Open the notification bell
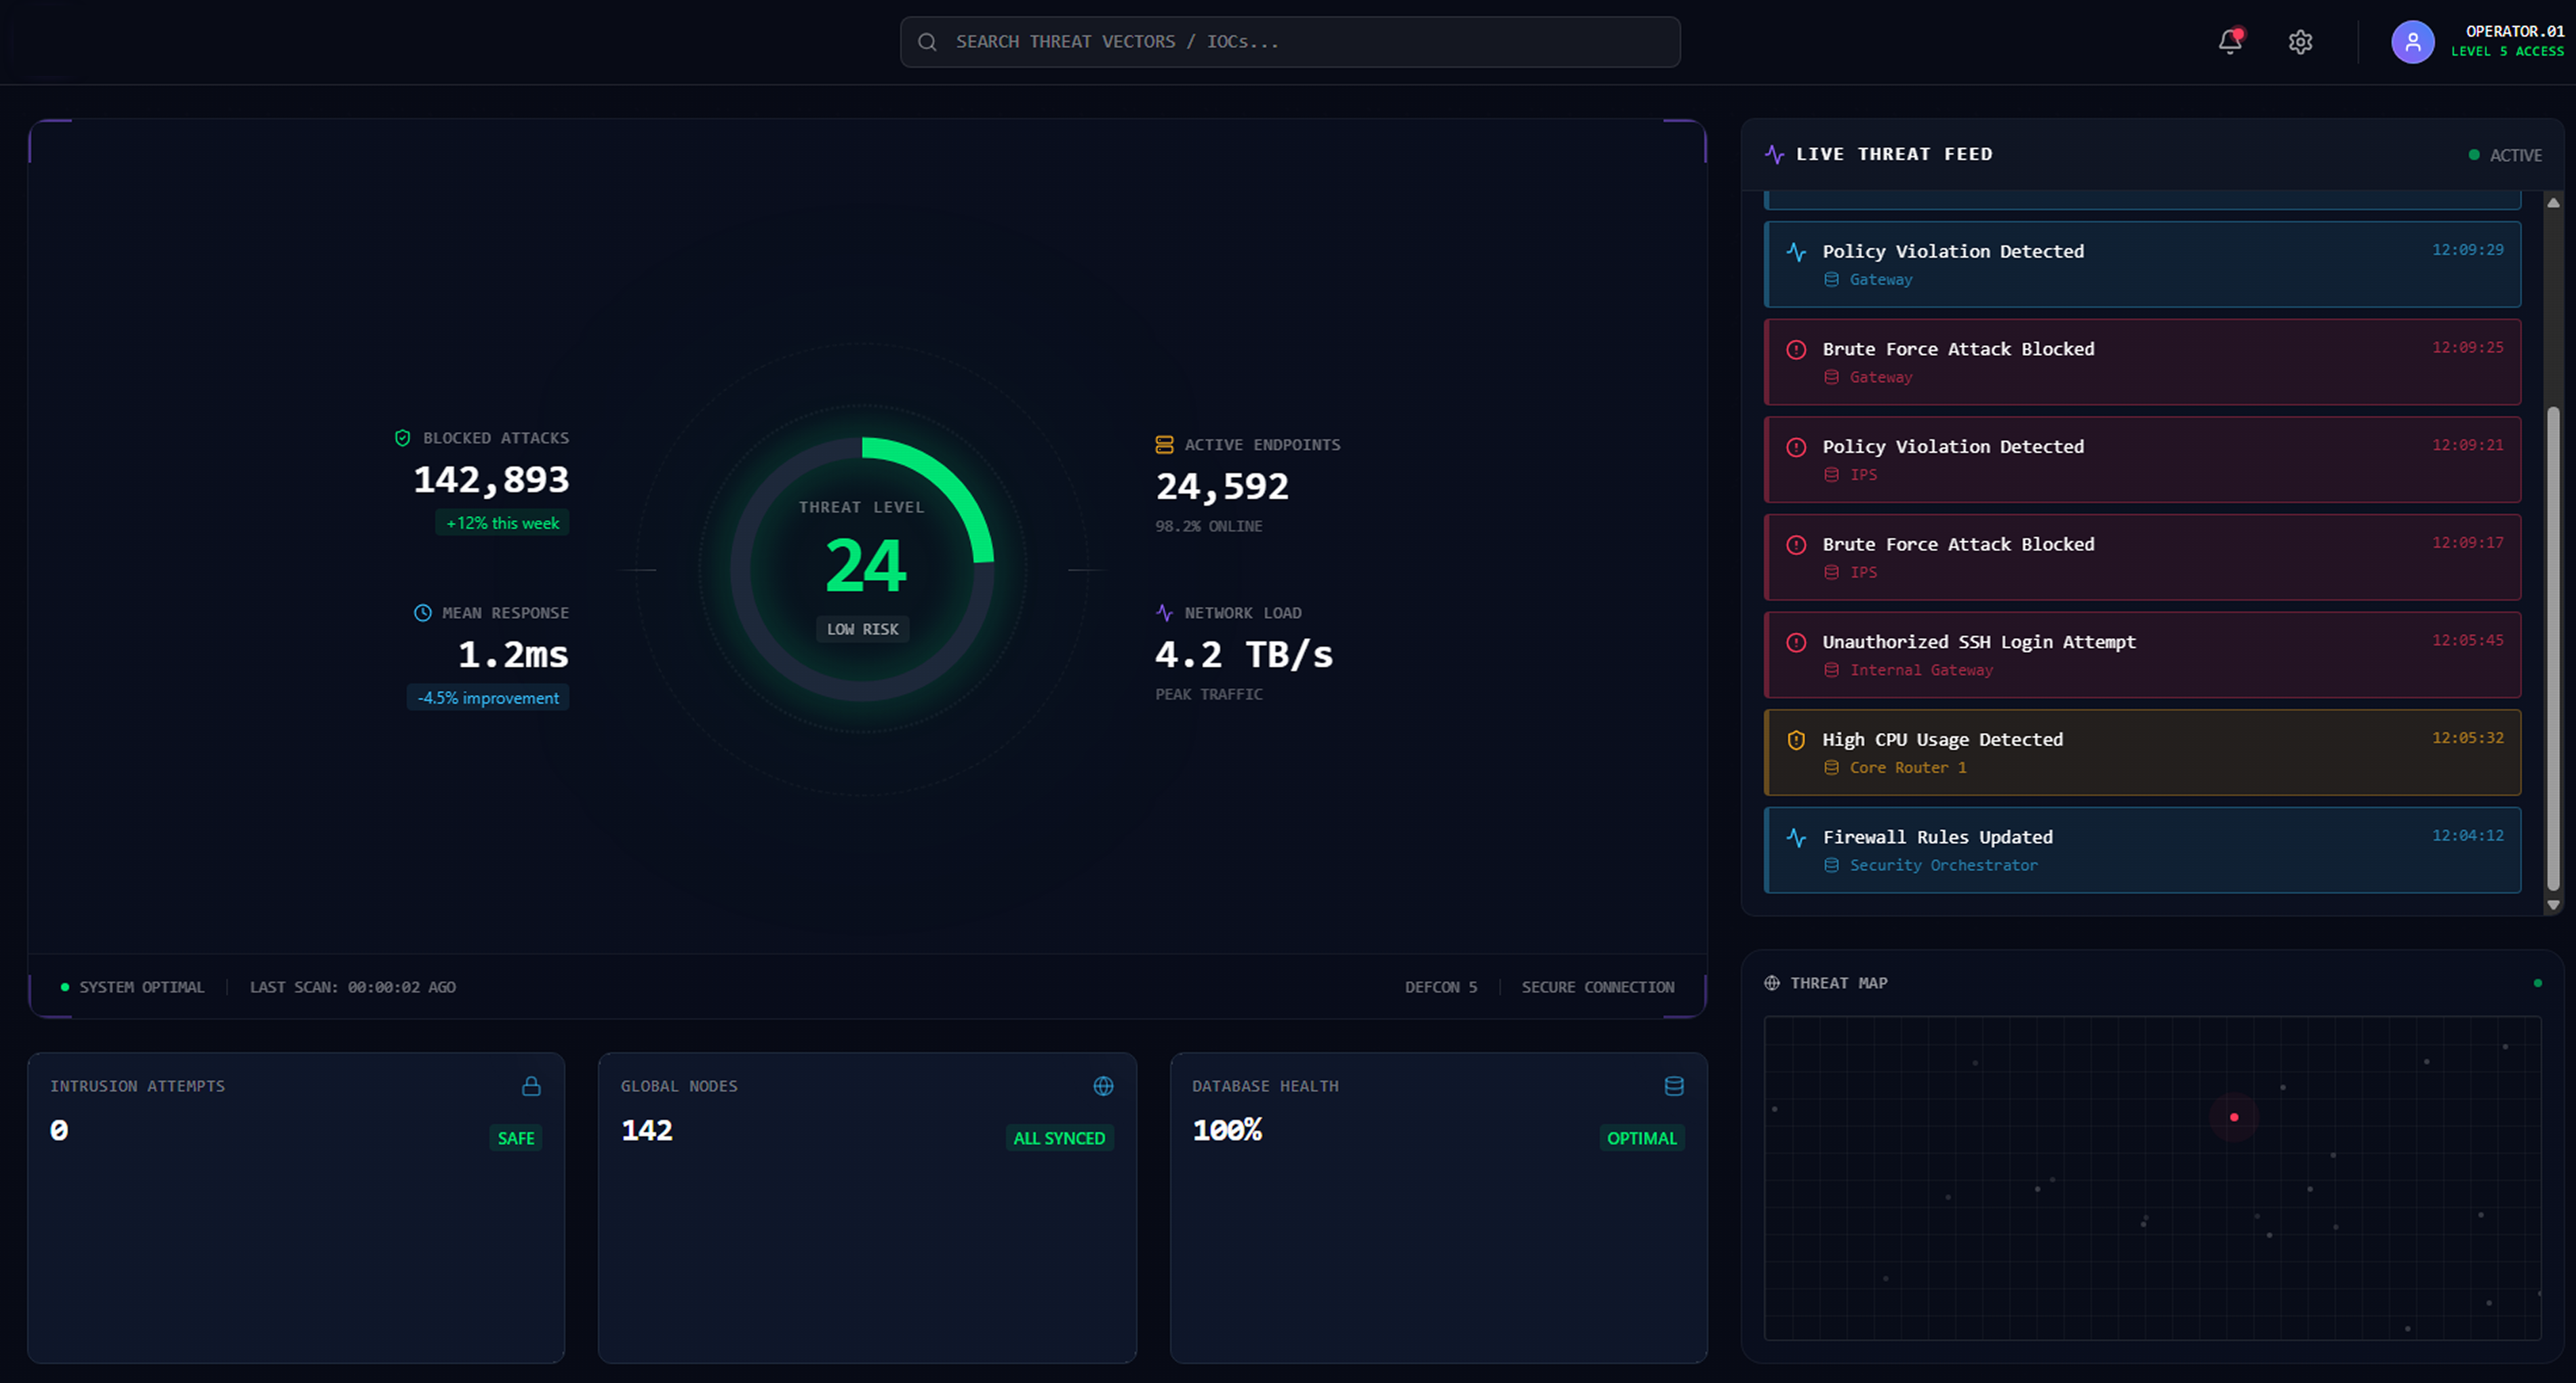 click(2230, 42)
